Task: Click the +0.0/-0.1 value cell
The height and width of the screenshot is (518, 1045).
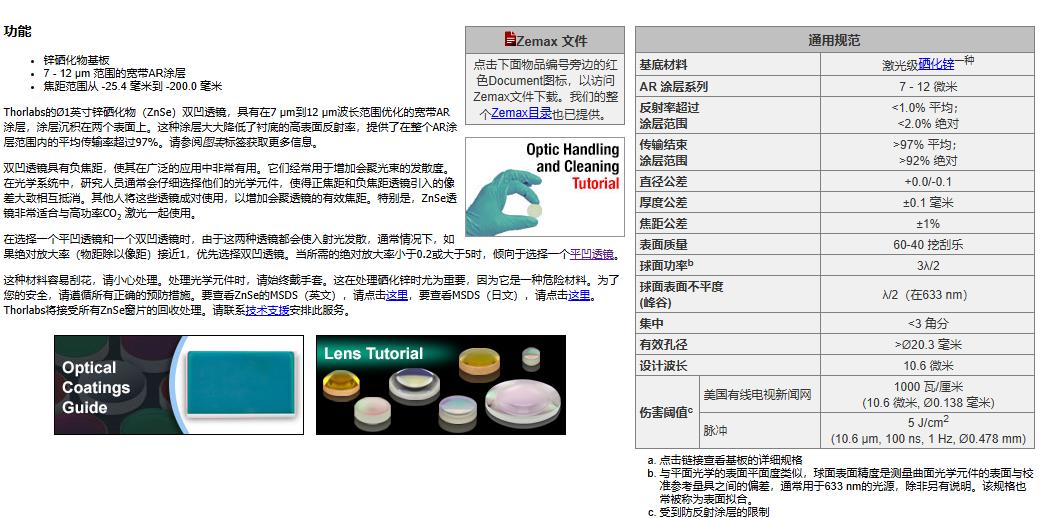Action: (x=928, y=181)
